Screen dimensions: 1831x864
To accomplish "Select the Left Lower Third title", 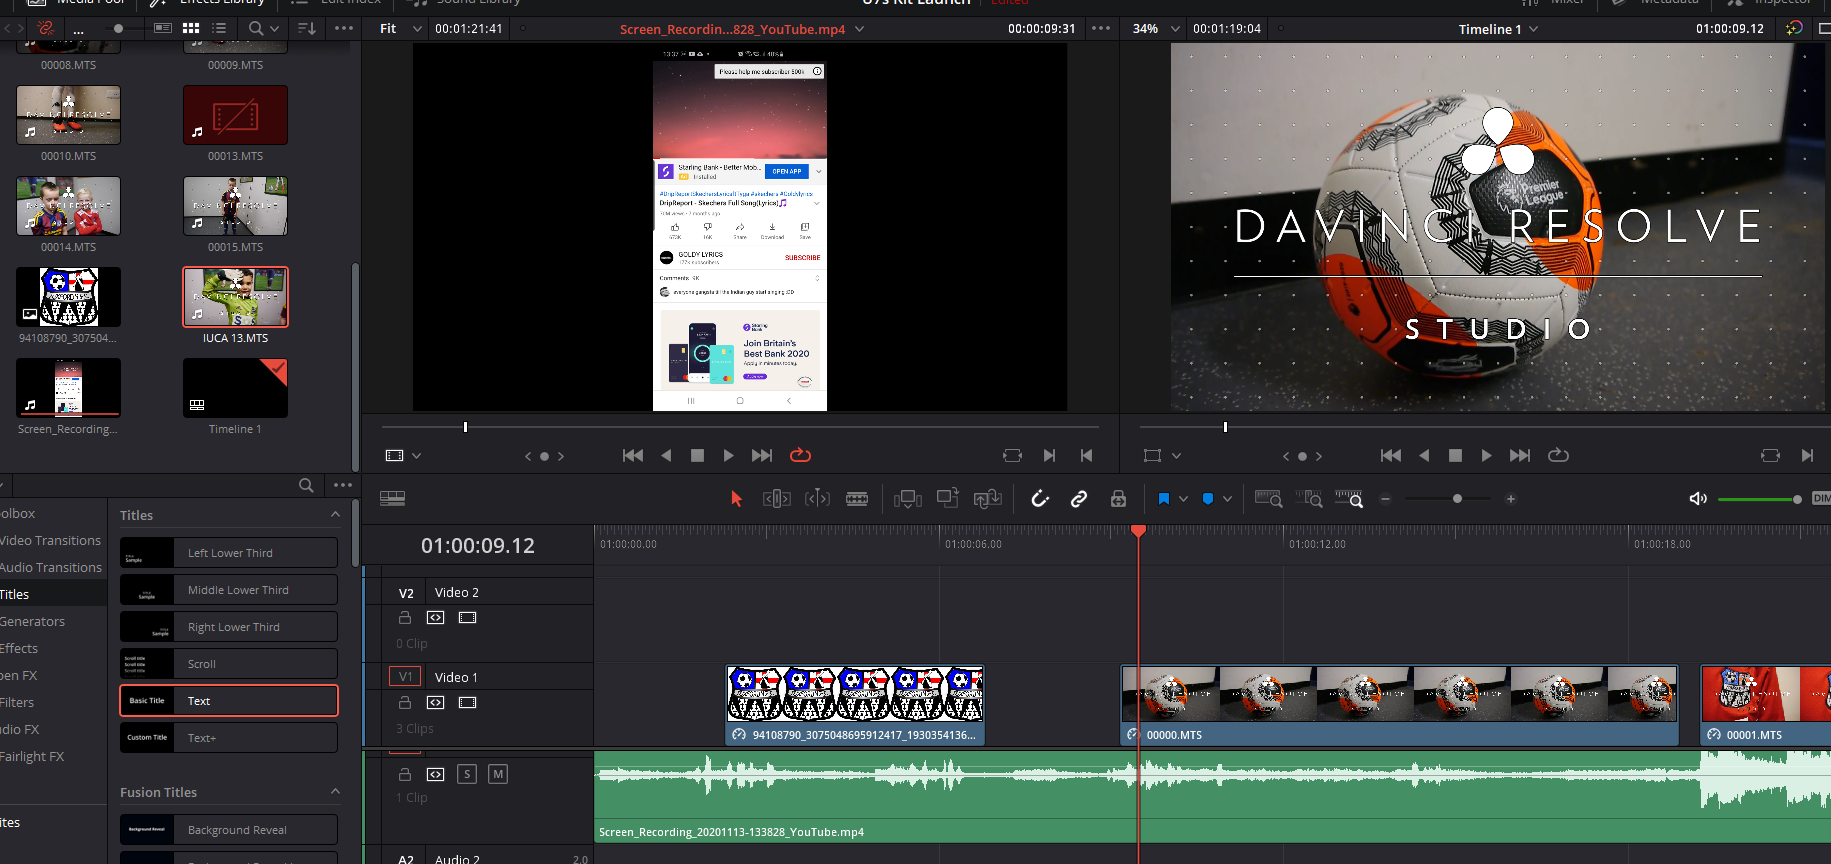I will [229, 553].
